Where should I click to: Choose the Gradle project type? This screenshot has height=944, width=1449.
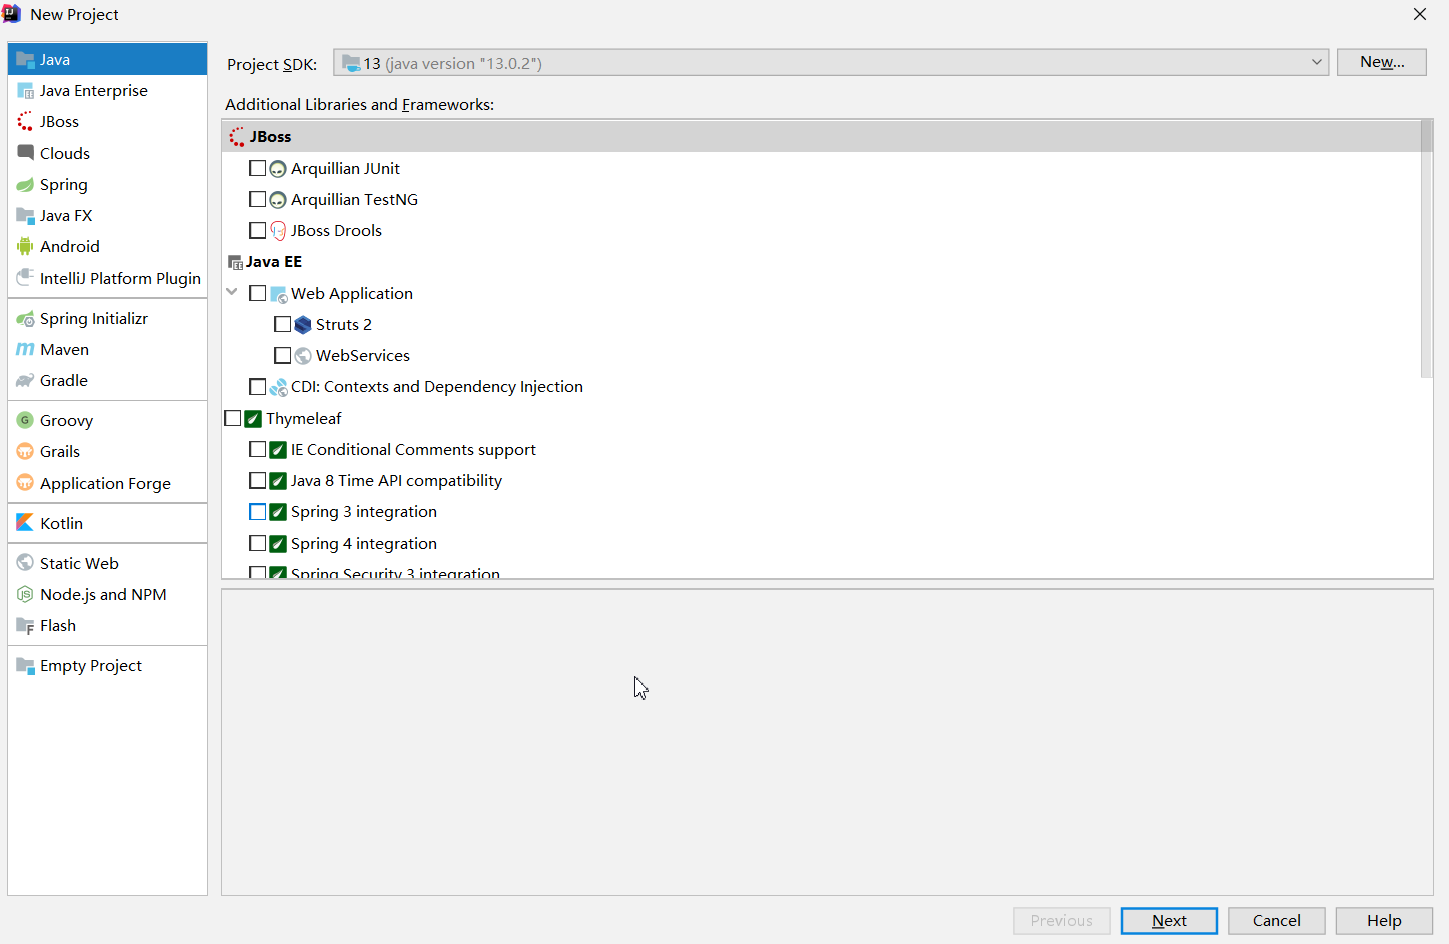pyautogui.click(x=107, y=381)
